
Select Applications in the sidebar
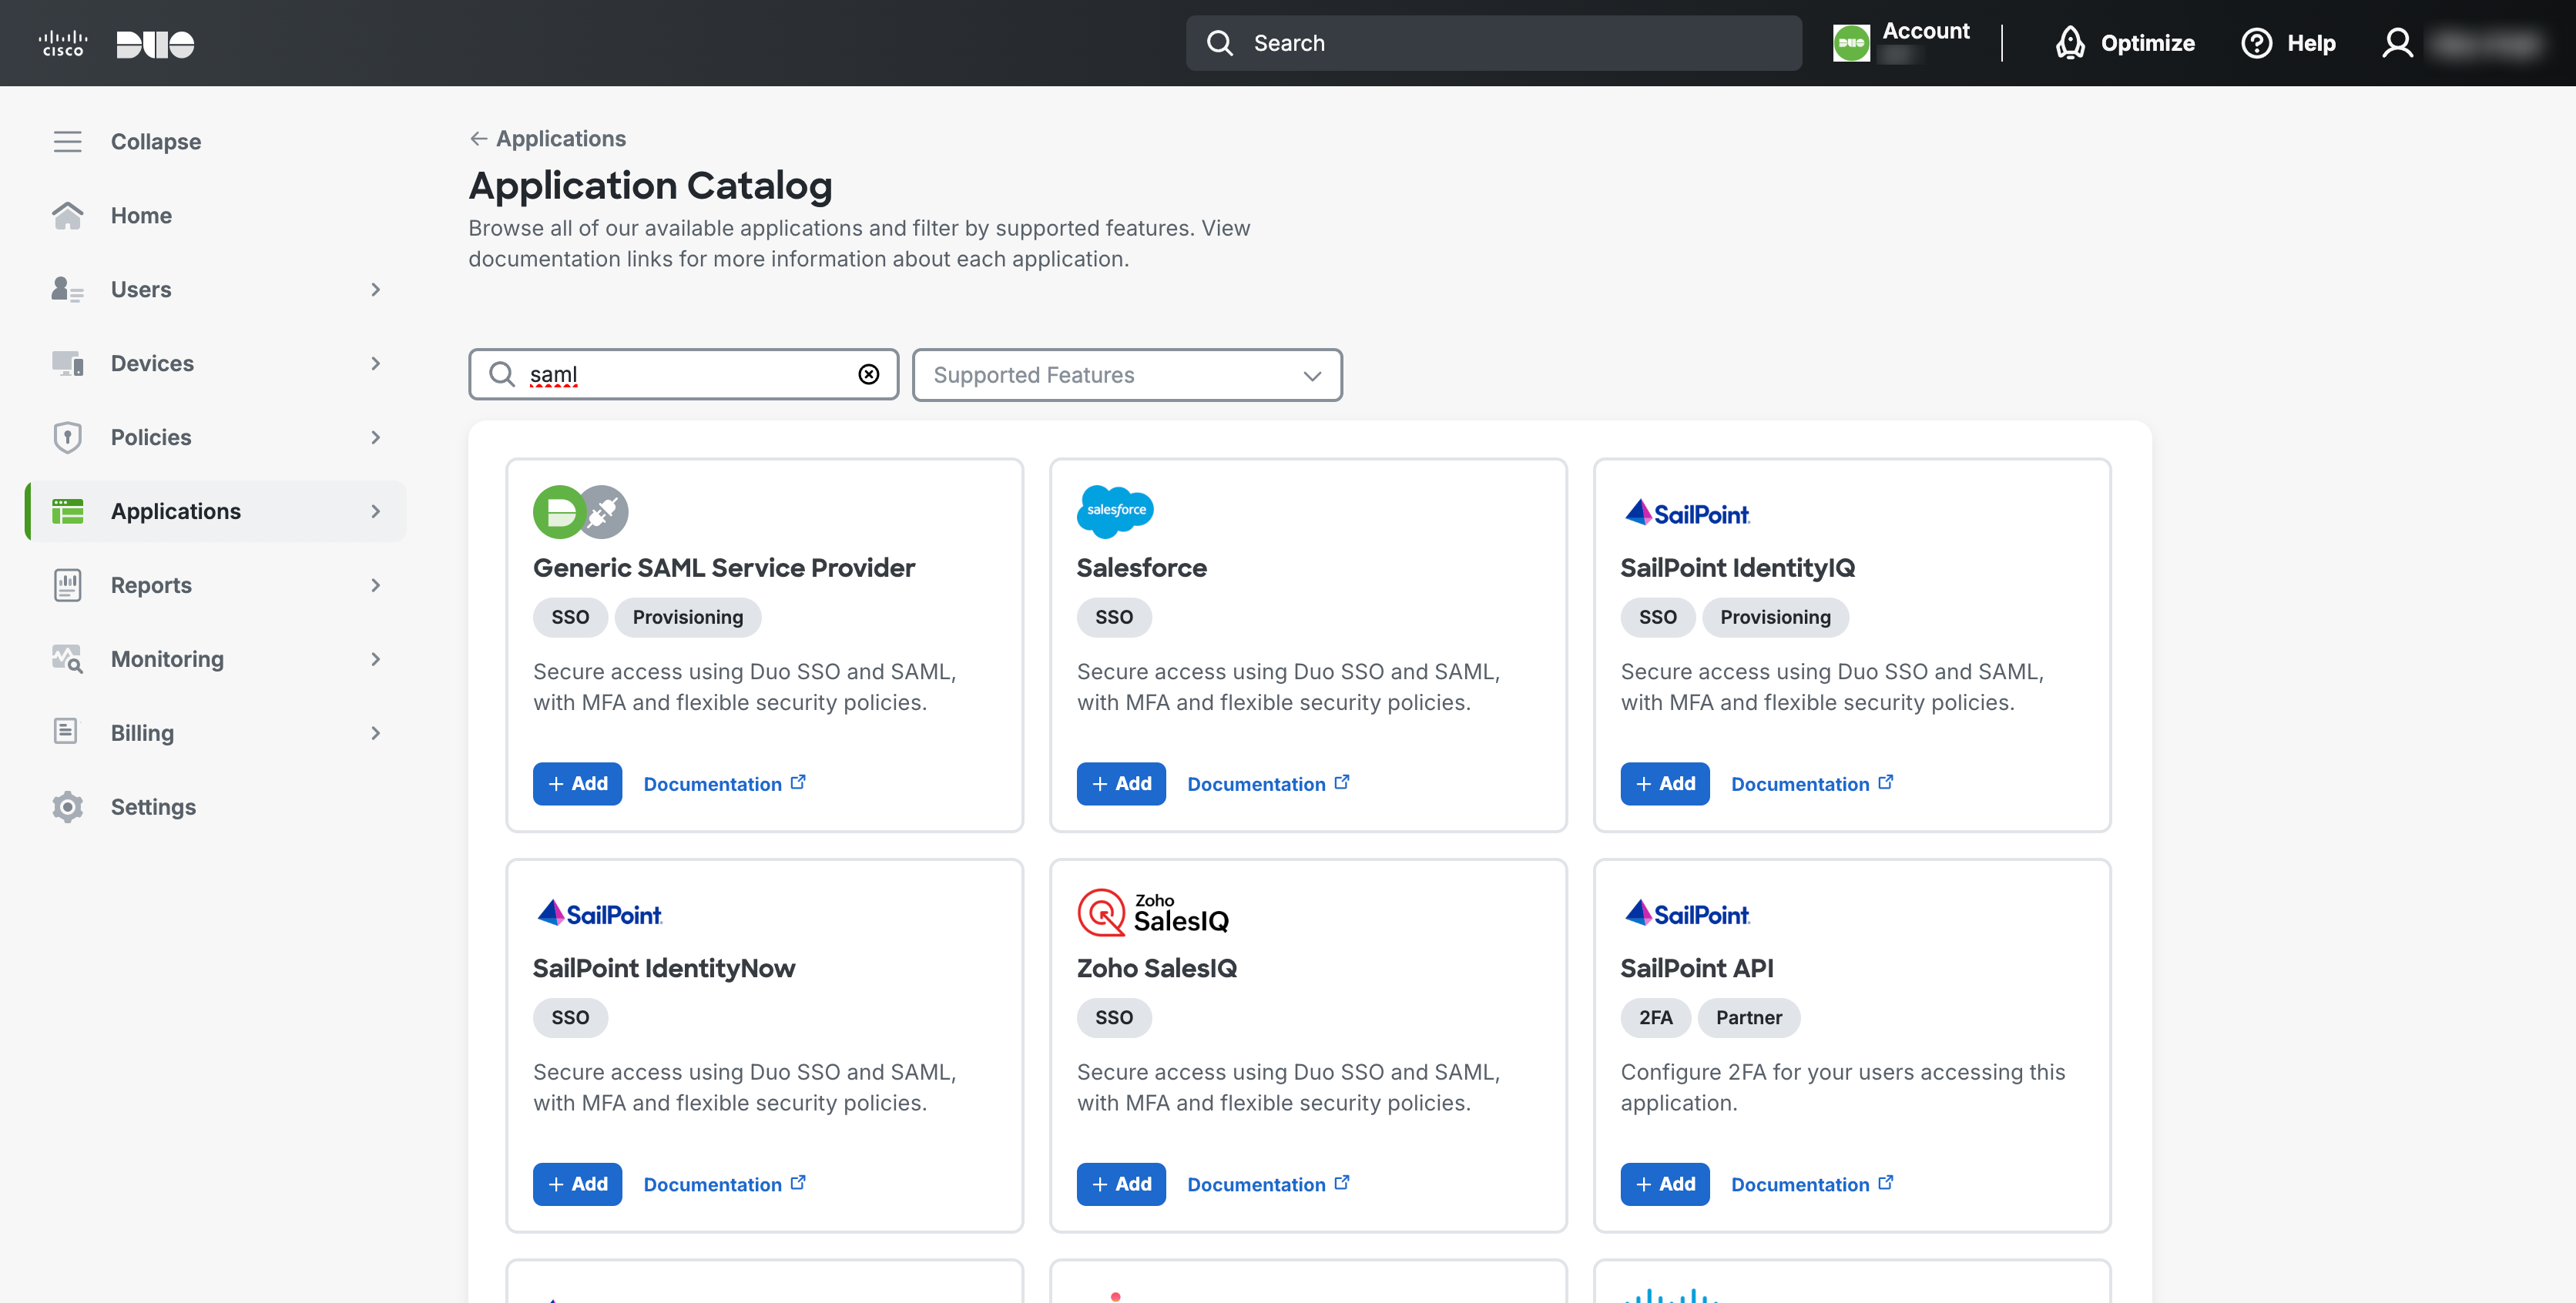click(175, 511)
